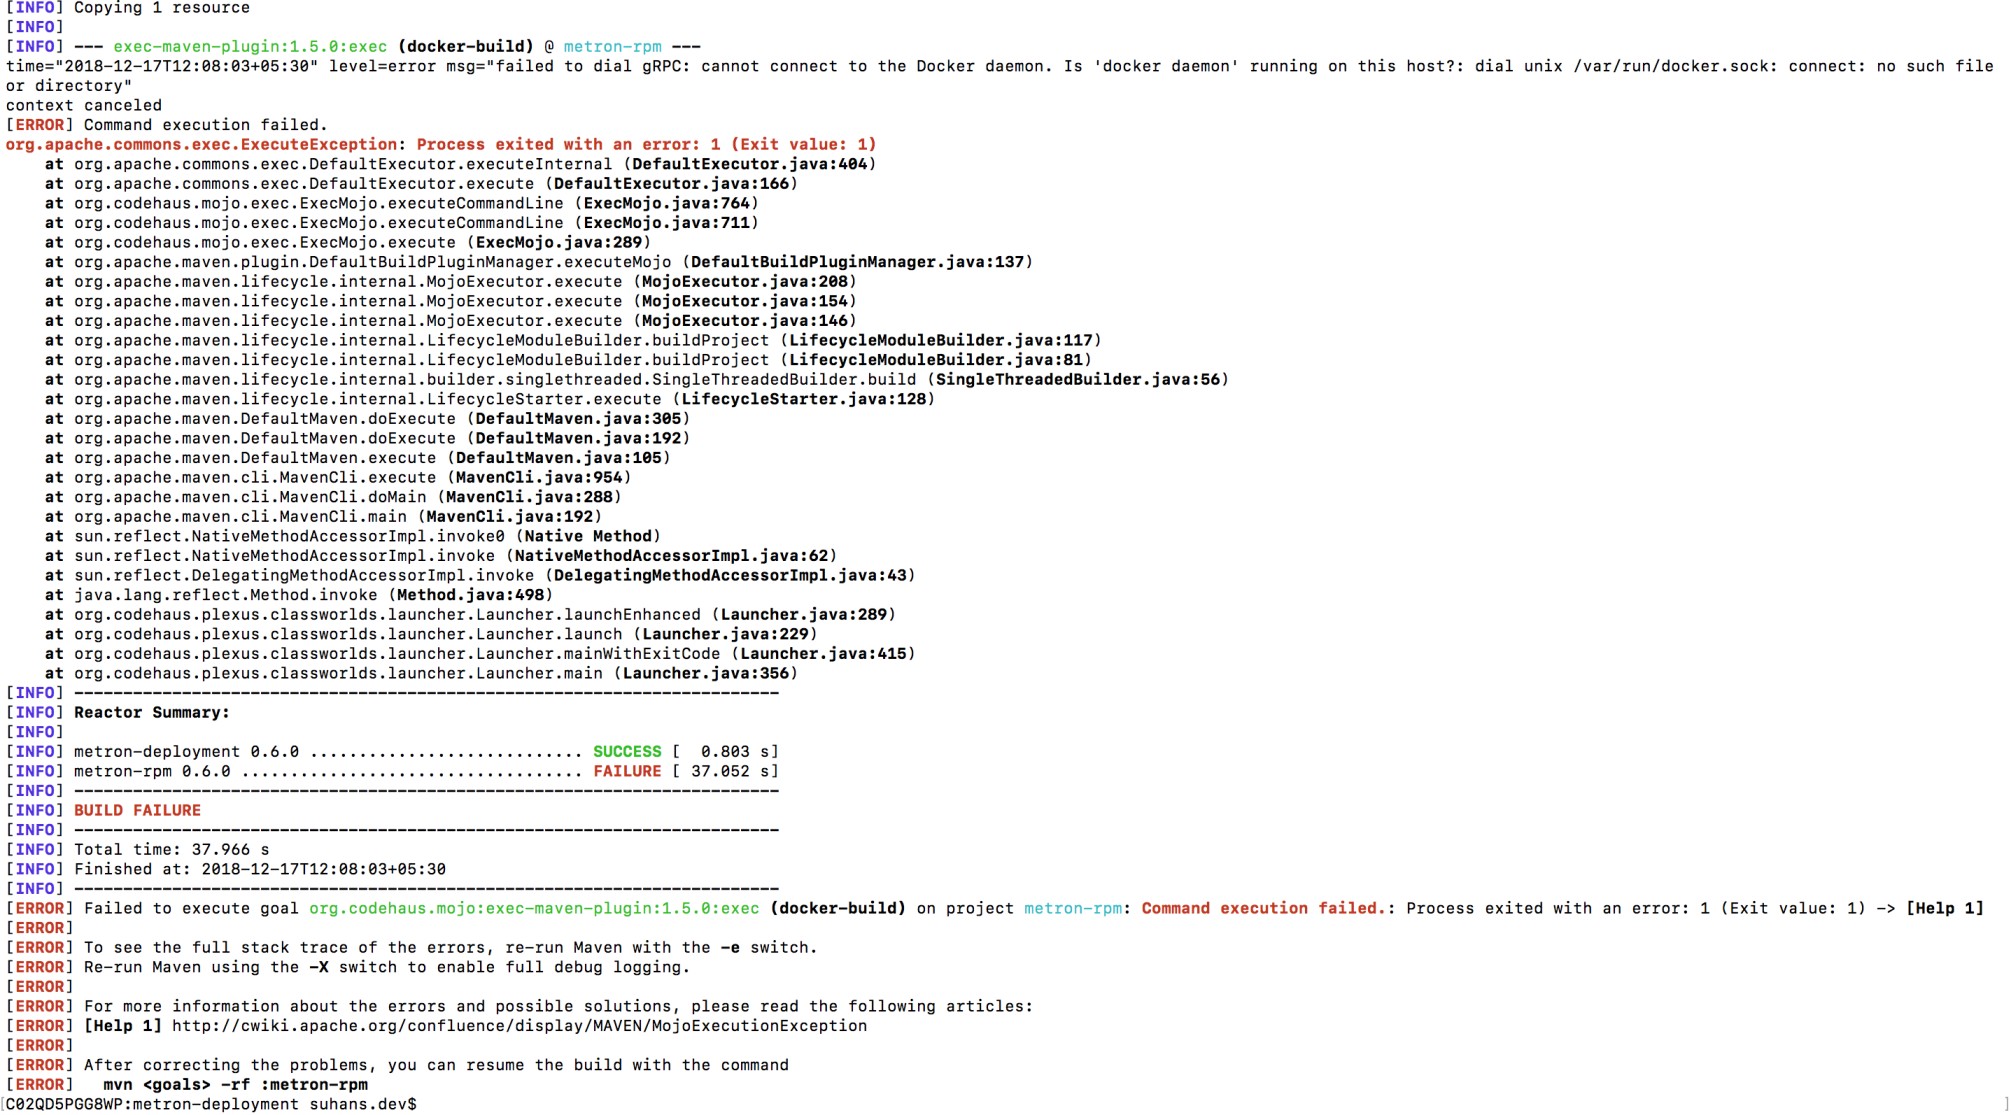This screenshot has width=2011, height=1115.
Task: Click the DefaultExecutor.java:404 reference
Action: (749, 164)
